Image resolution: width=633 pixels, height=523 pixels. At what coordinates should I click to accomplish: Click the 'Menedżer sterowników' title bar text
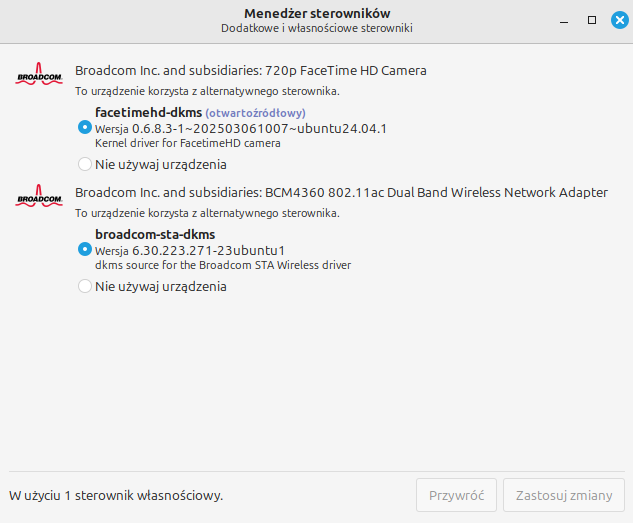(x=317, y=13)
